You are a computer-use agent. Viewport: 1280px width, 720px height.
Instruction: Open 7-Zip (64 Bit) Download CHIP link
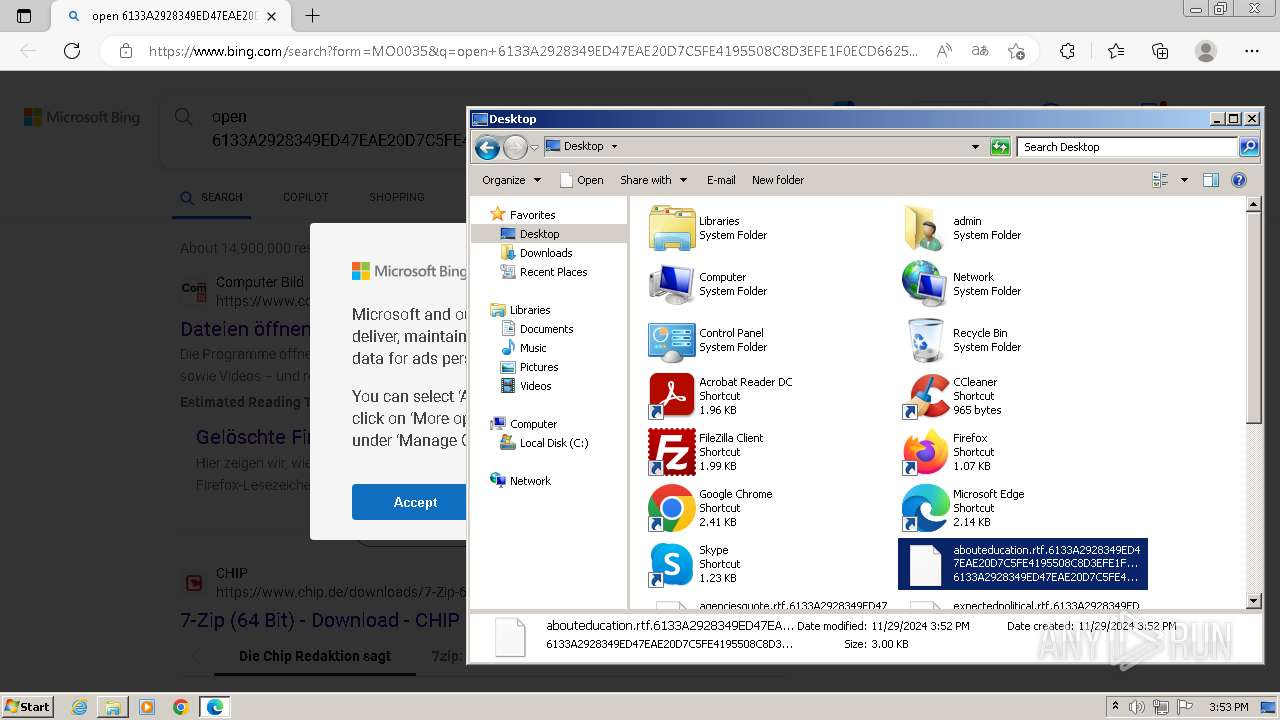[x=320, y=620]
